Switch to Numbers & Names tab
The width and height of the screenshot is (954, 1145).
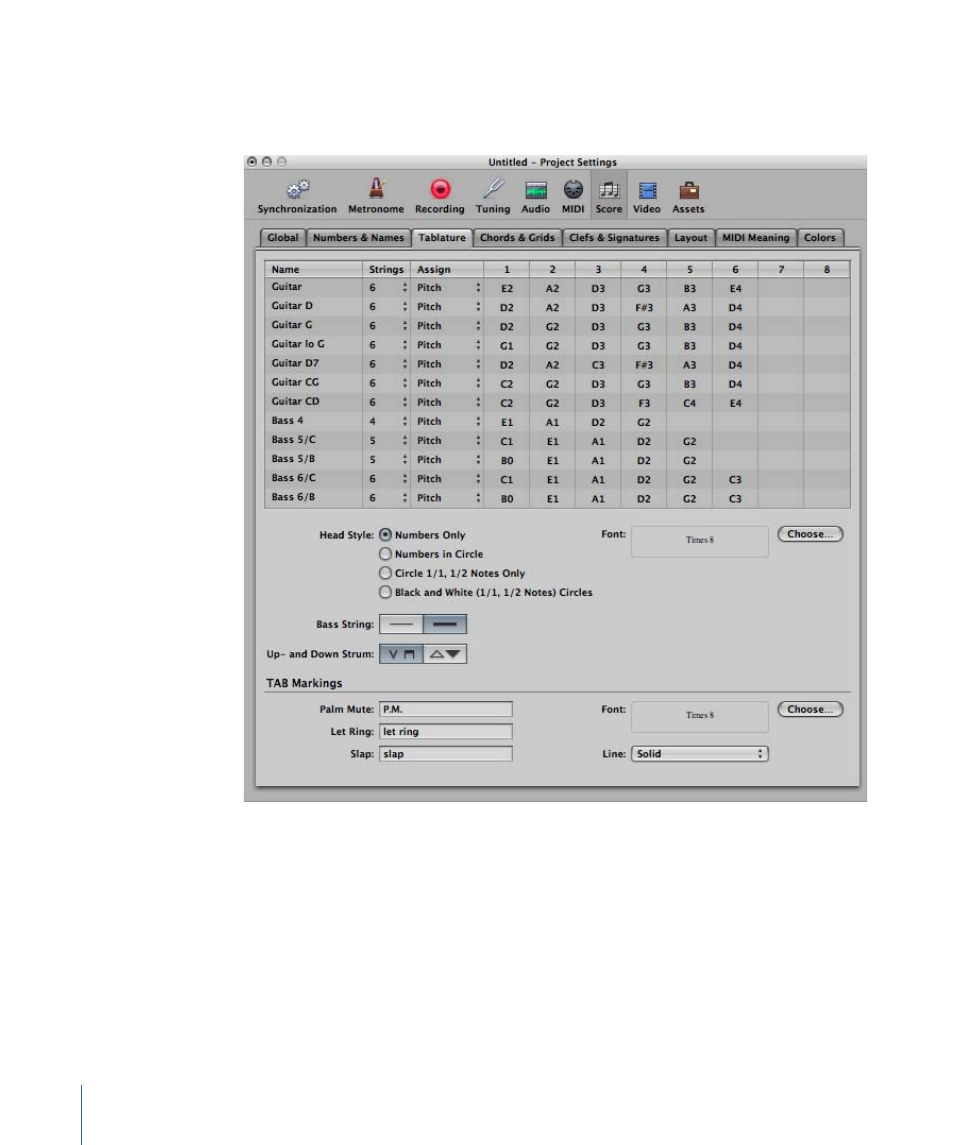click(x=358, y=238)
